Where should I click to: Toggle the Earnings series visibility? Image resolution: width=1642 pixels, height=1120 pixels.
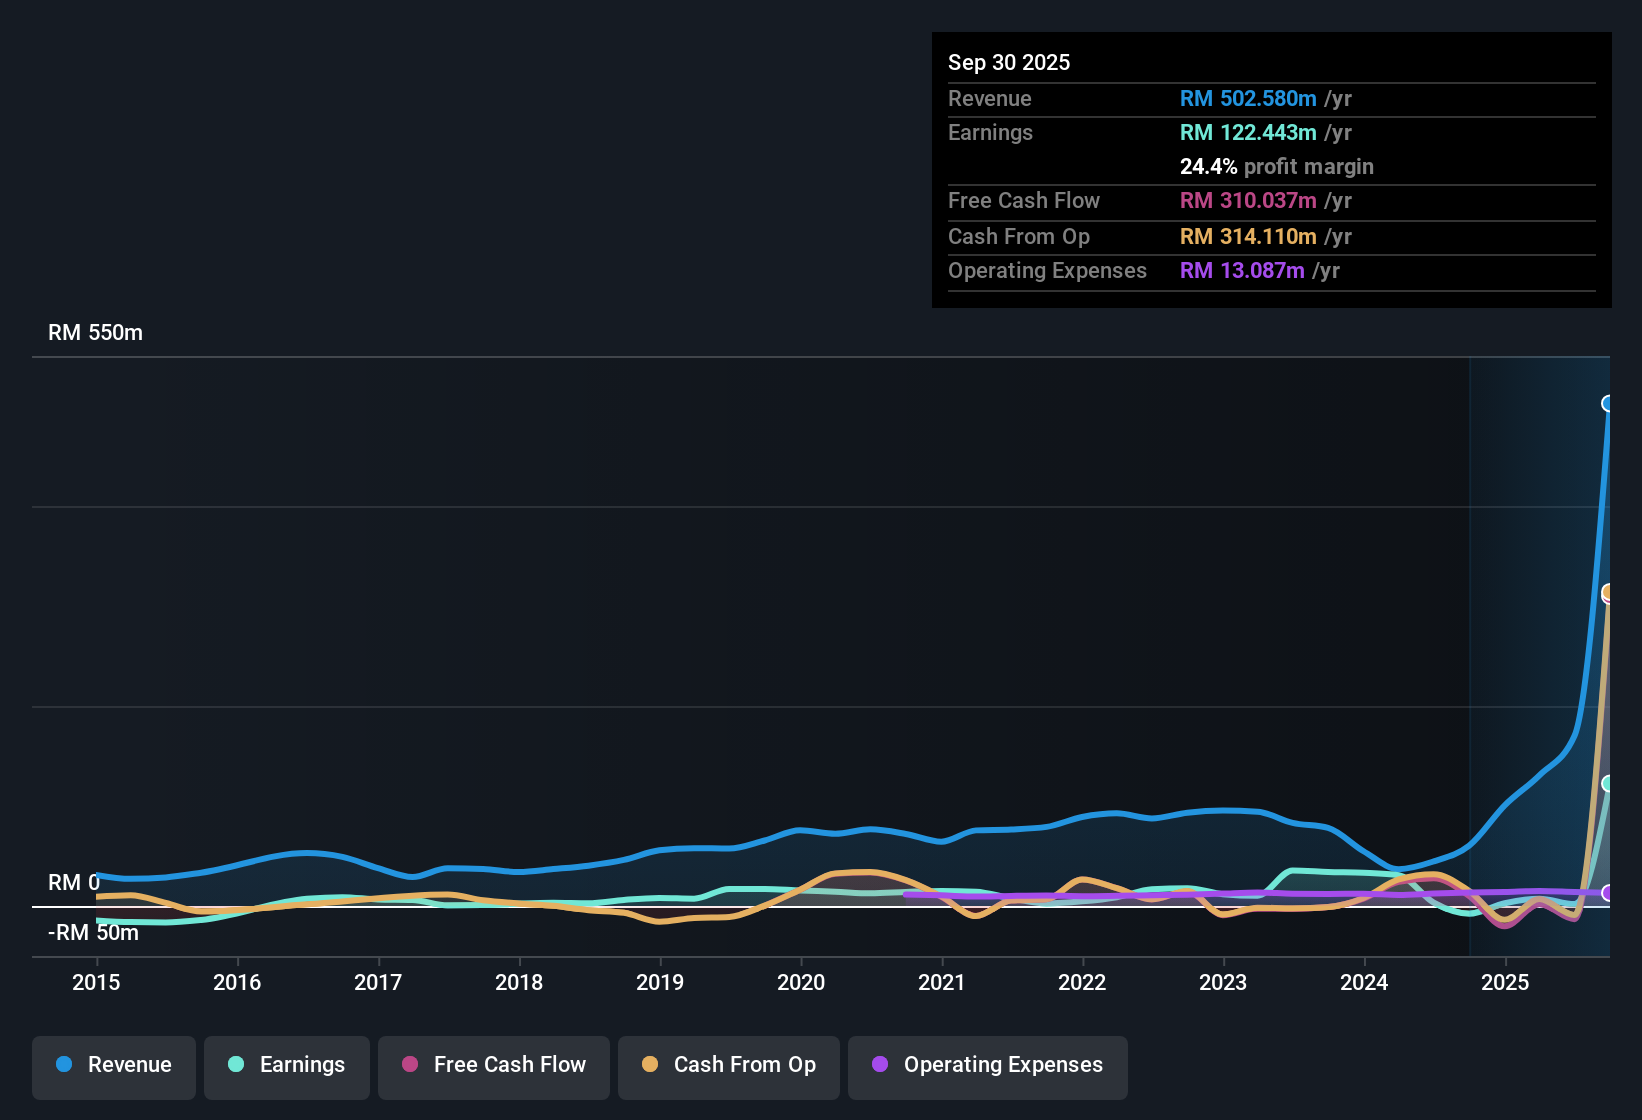[286, 1066]
